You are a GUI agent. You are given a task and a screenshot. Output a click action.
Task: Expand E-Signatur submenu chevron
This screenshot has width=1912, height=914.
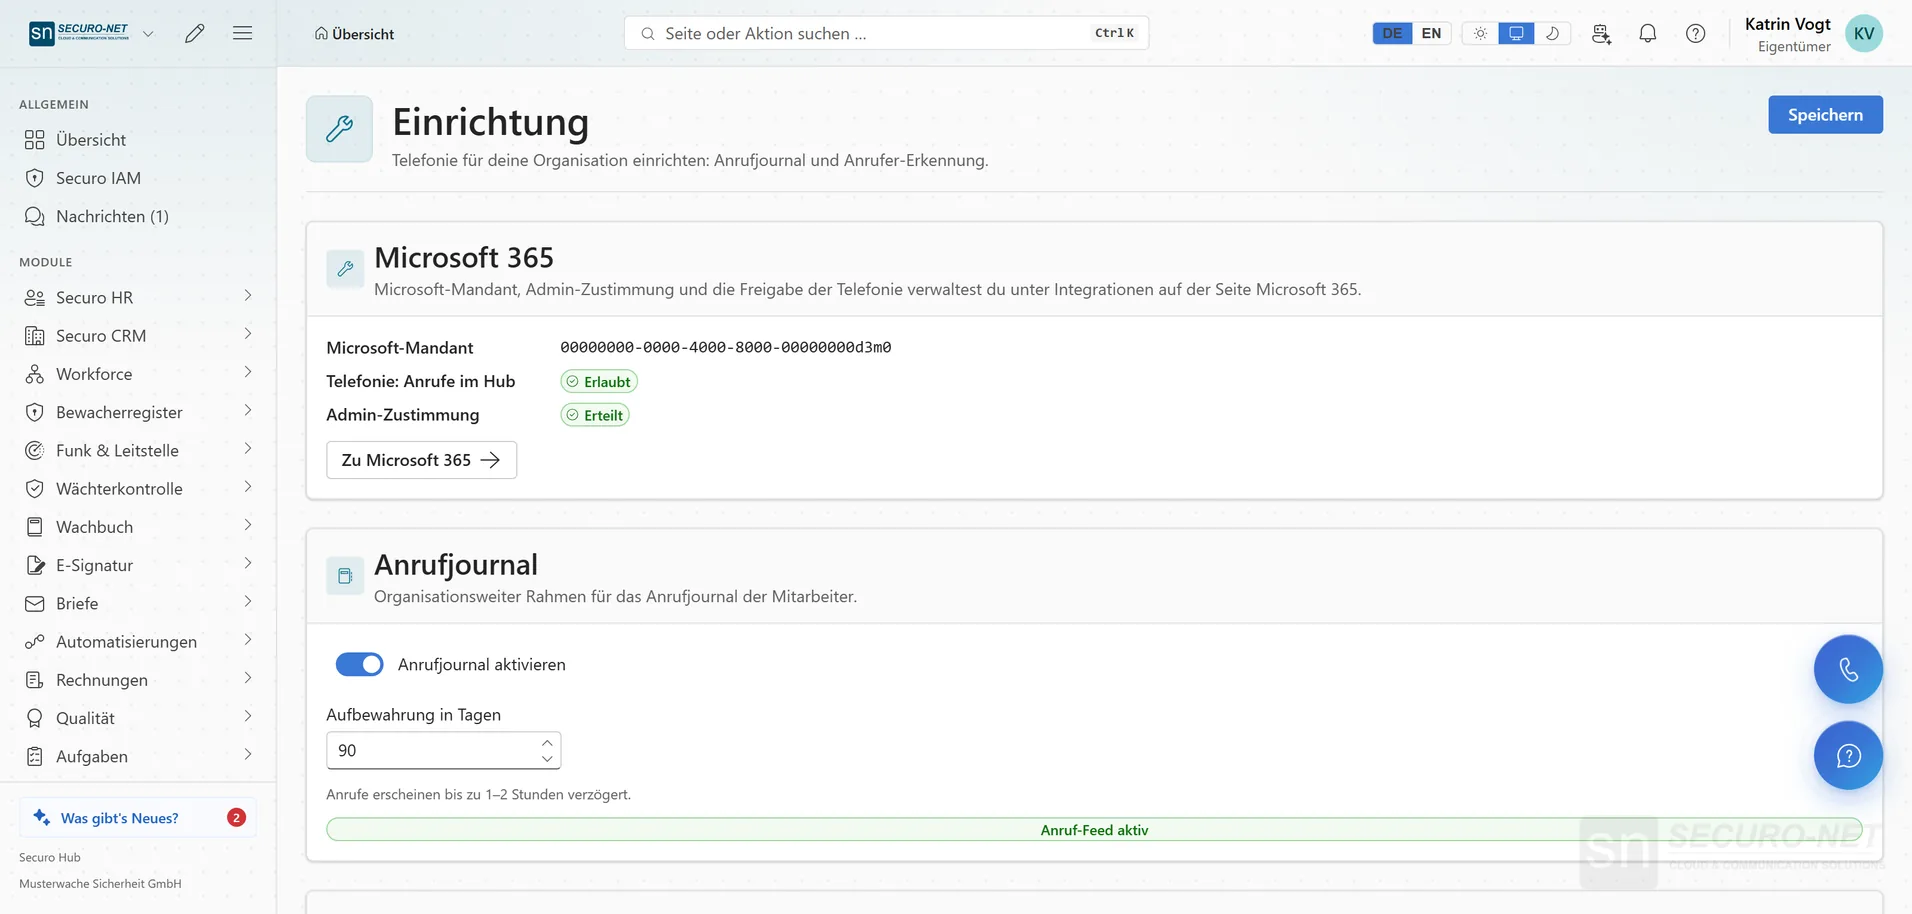247,564
